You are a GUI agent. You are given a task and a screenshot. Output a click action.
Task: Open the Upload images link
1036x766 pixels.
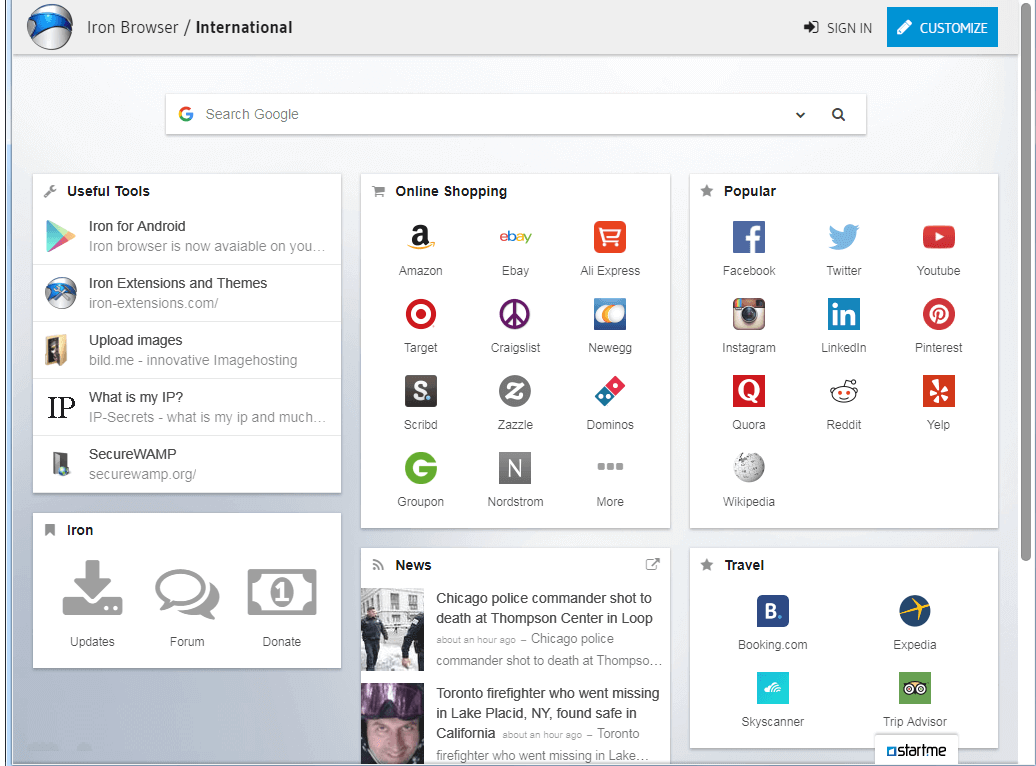click(x=187, y=350)
